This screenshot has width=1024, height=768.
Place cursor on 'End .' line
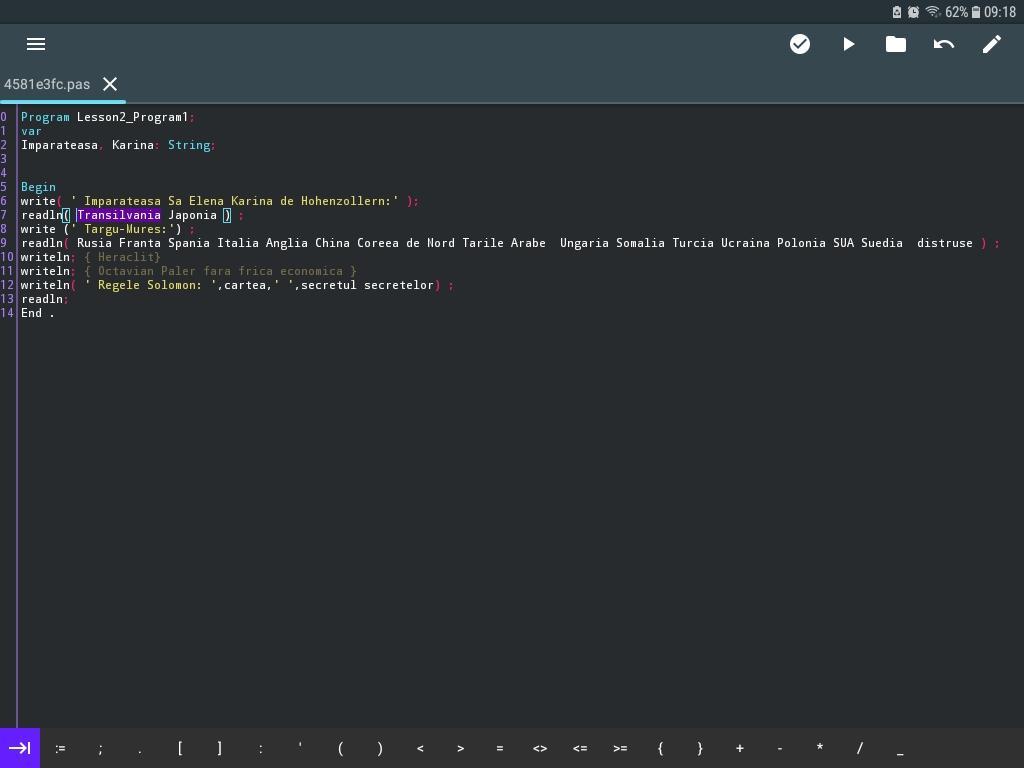38,313
